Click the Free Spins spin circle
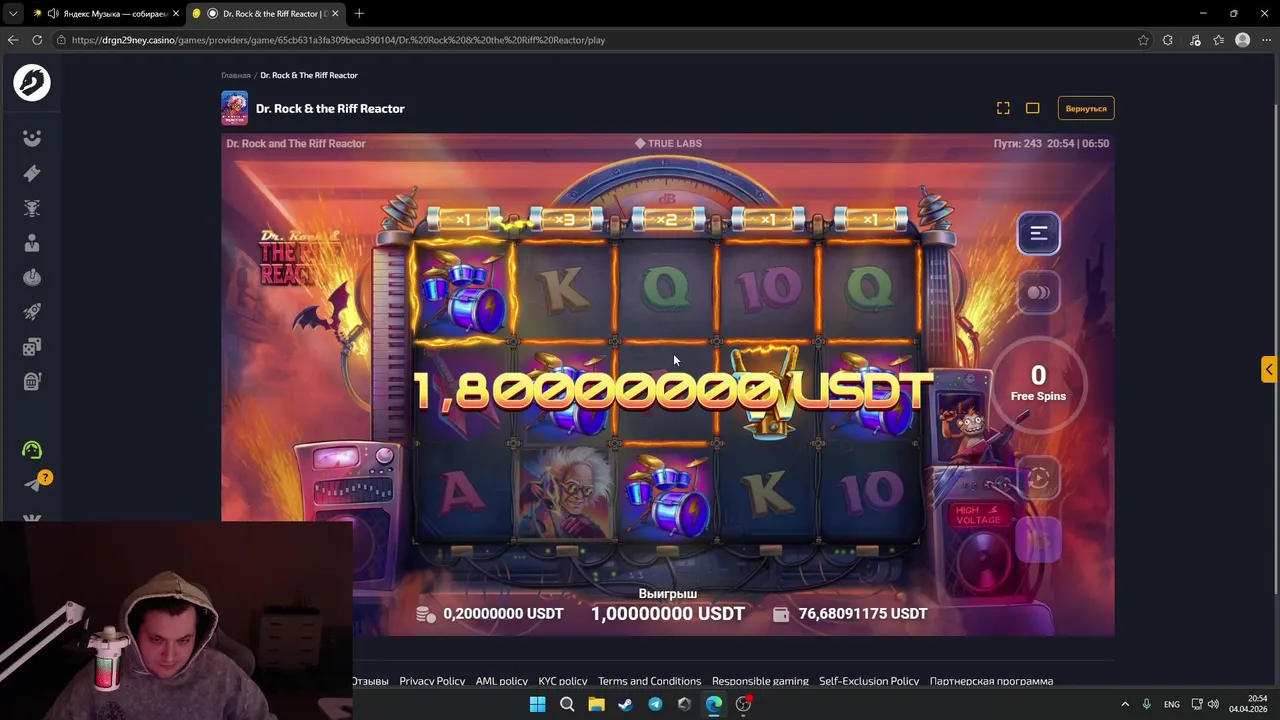1280x720 pixels. coord(1038,384)
